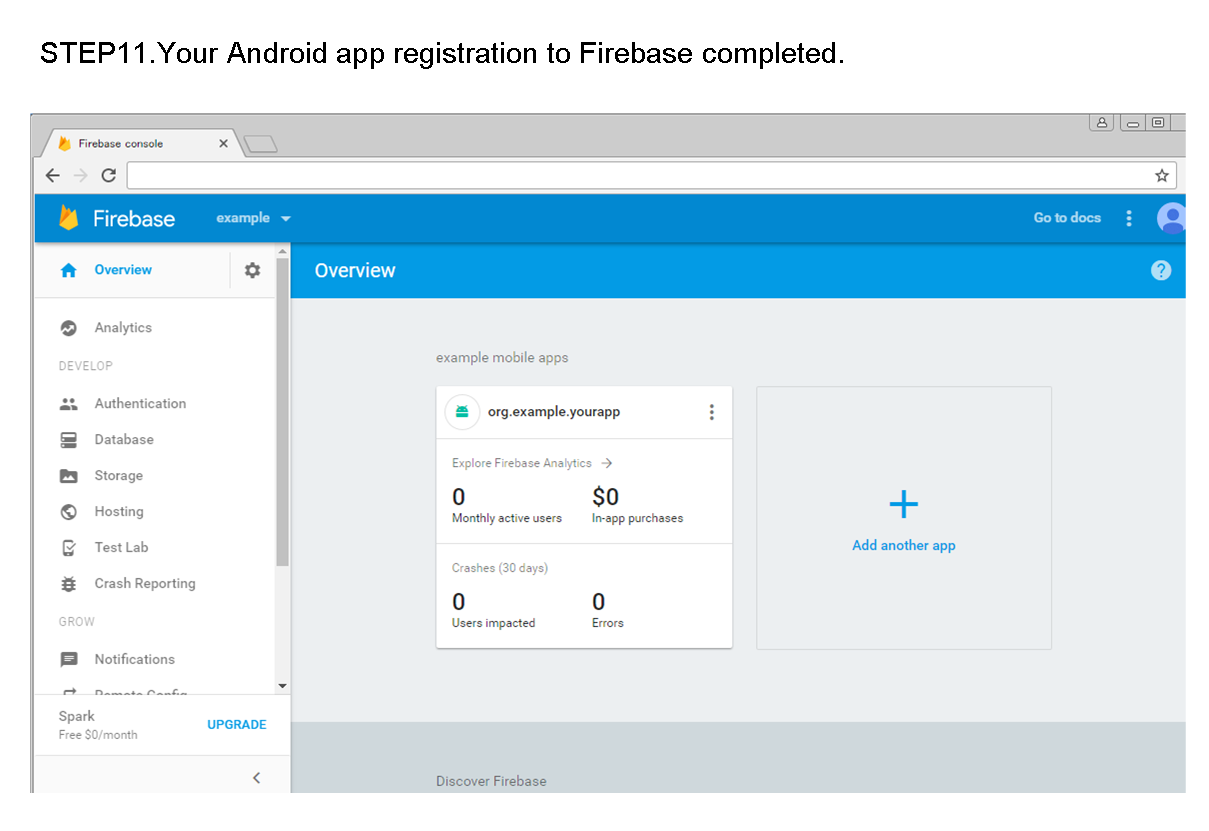Image resolution: width=1209 pixels, height=831 pixels.
Task: Open project settings with the gear icon
Action: [252, 270]
